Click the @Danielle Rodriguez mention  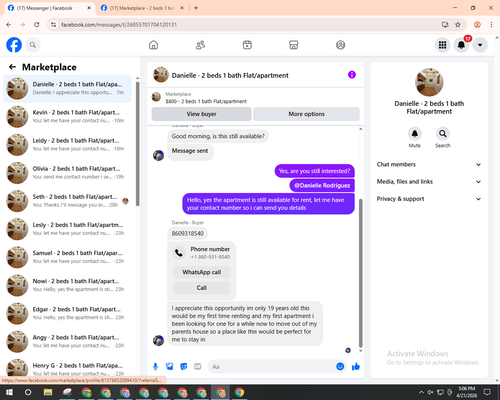[322, 186]
